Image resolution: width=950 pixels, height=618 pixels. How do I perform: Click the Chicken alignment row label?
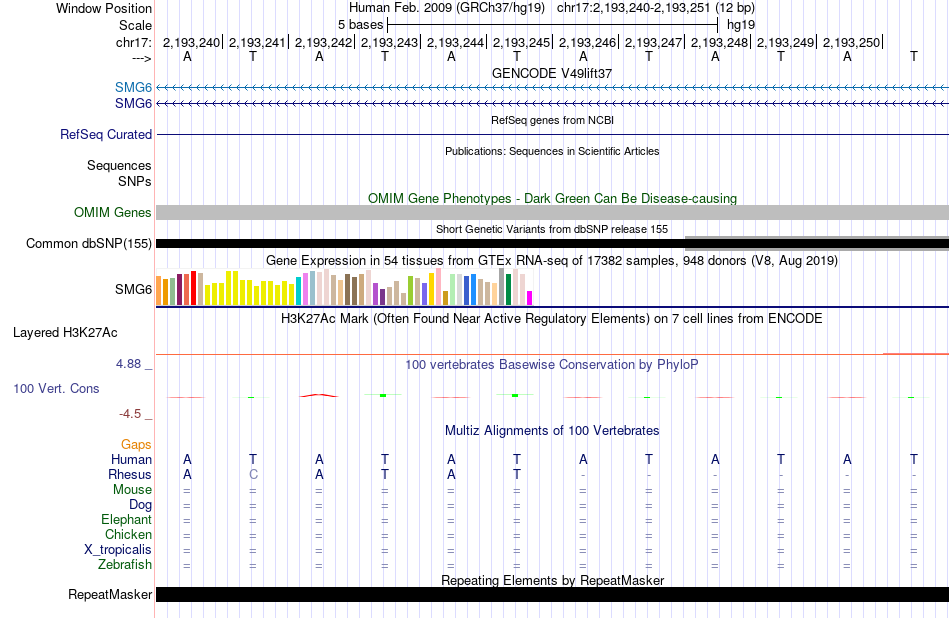pyautogui.click(x=128, y=534)
